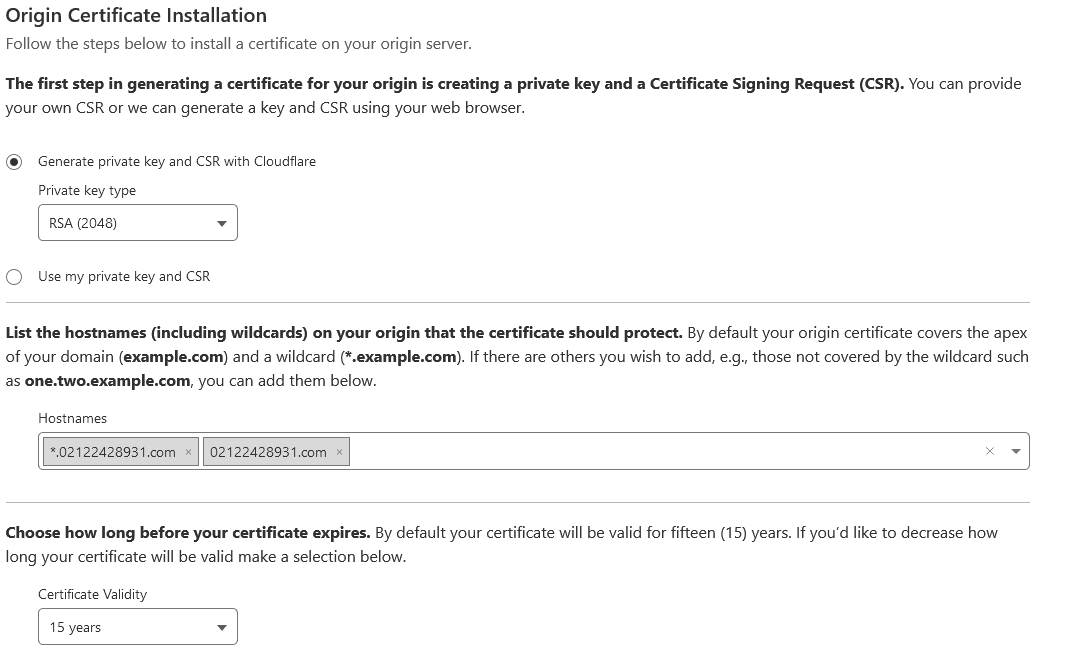The height and width of the screenshot is (651, 1068).
Task: Click the 'Private key type' label
Action: 87,191
